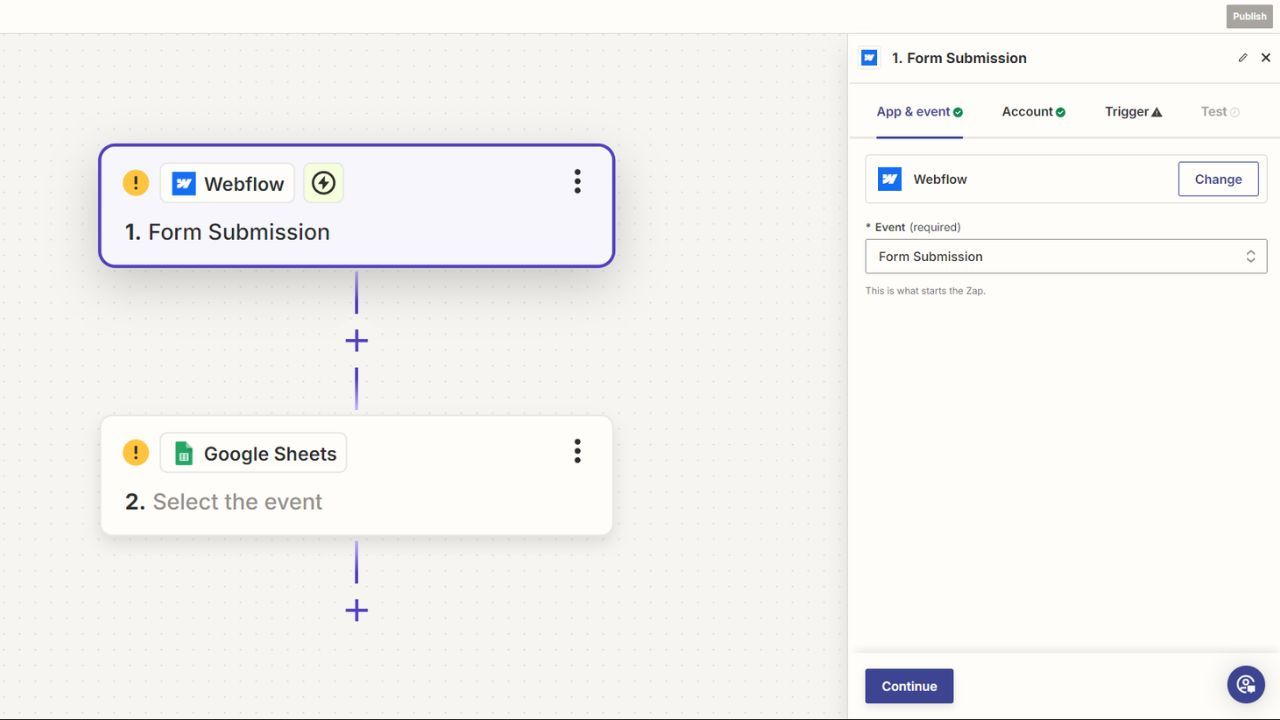Viewport: 1280px width, 720px height.
Task: Open the three-dot menu on the Google Sheets step
Action: (x=577, y=451)
